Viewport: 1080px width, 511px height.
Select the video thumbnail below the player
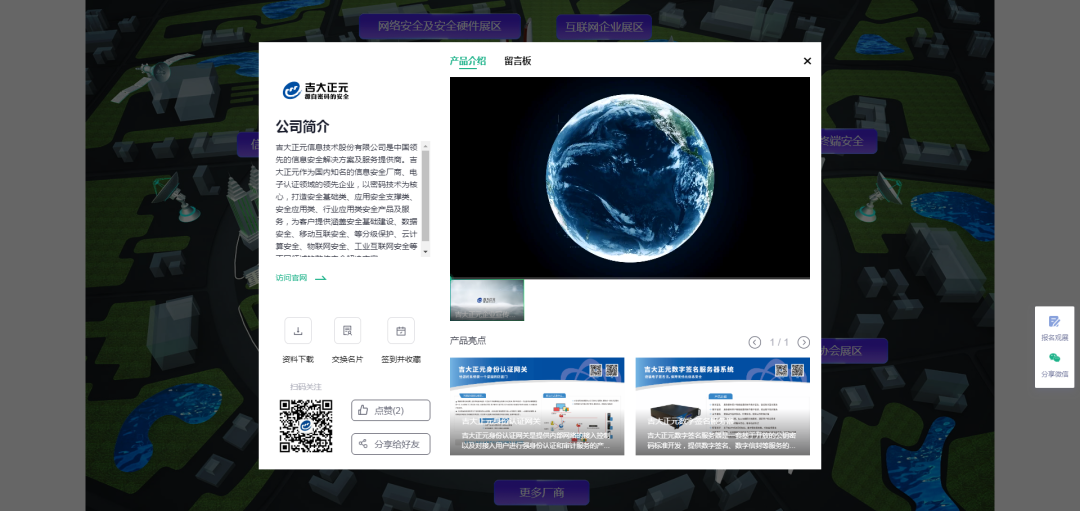pyautogui.click(x=487, y=300)
